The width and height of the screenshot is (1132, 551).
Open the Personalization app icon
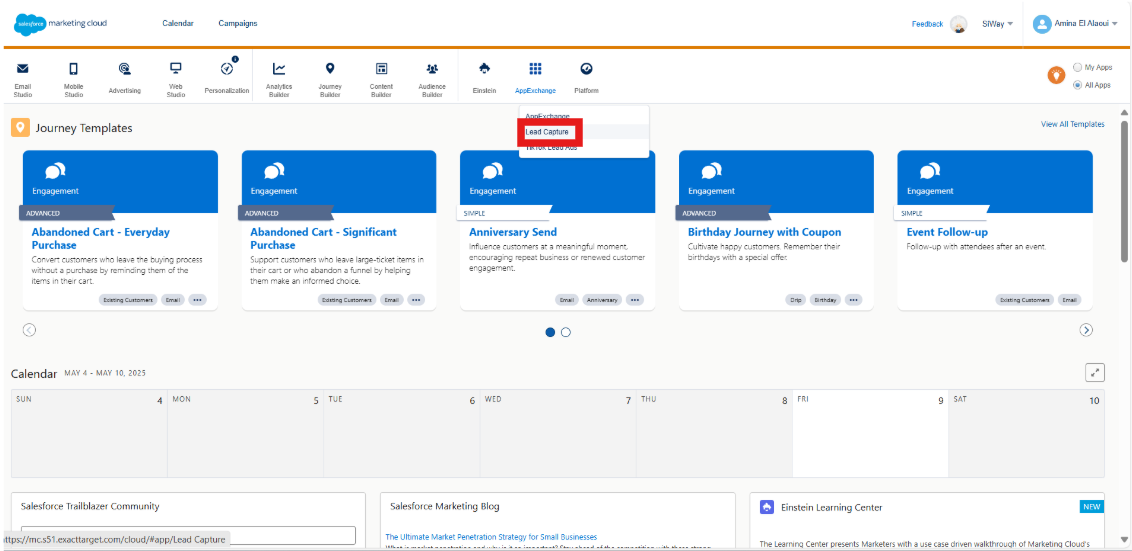(x=227, y=69)
